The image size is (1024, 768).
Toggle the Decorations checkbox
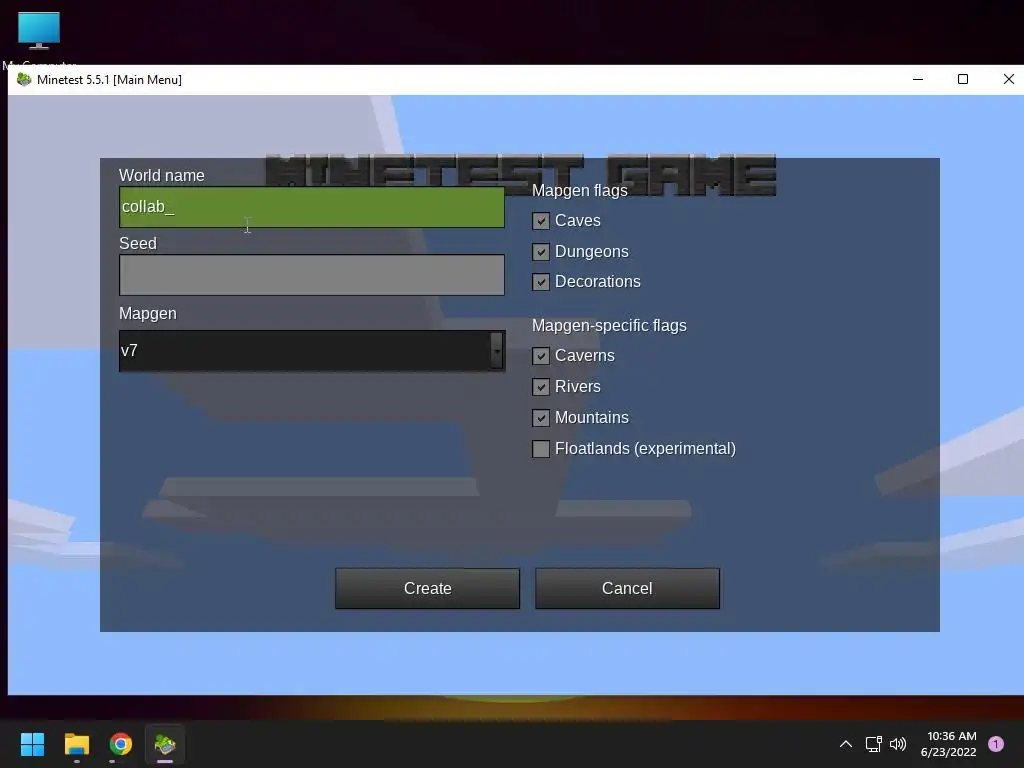coord(541,282)
